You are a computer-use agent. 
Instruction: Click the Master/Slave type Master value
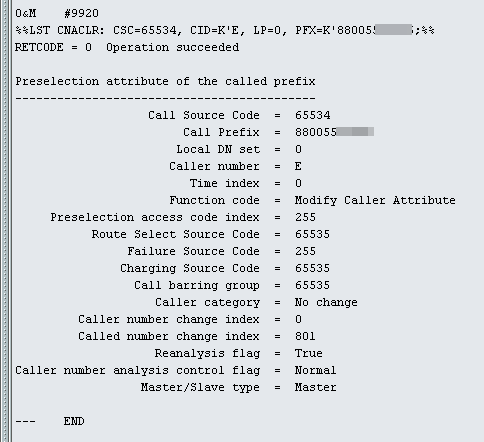(x=315, y=387)
